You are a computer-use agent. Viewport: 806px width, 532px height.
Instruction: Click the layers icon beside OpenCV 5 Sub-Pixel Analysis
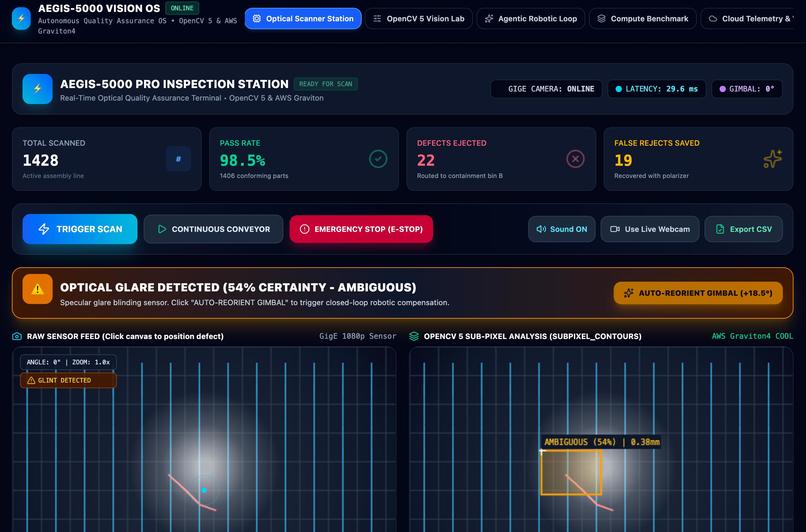point(414,336)
